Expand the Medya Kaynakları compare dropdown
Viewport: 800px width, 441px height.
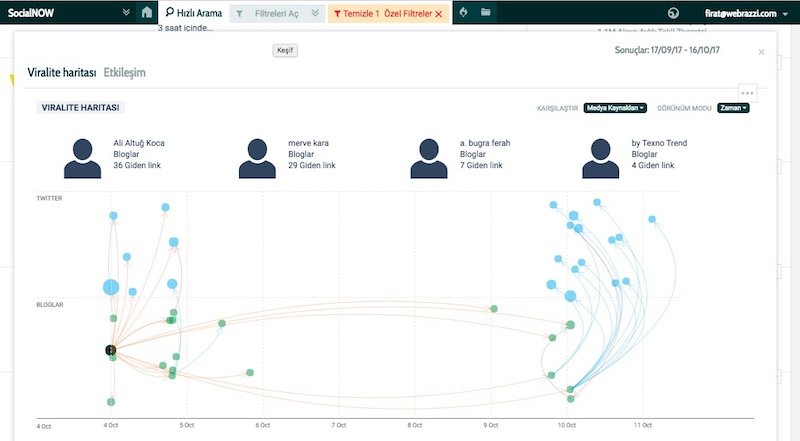point(615,108)
